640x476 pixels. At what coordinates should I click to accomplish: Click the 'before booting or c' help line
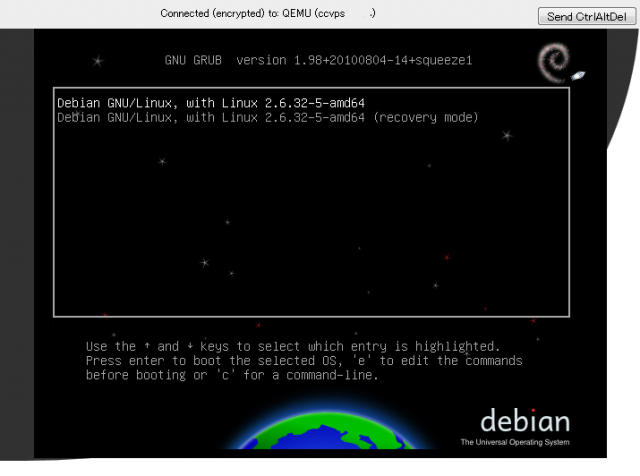[x=232, y=375]
